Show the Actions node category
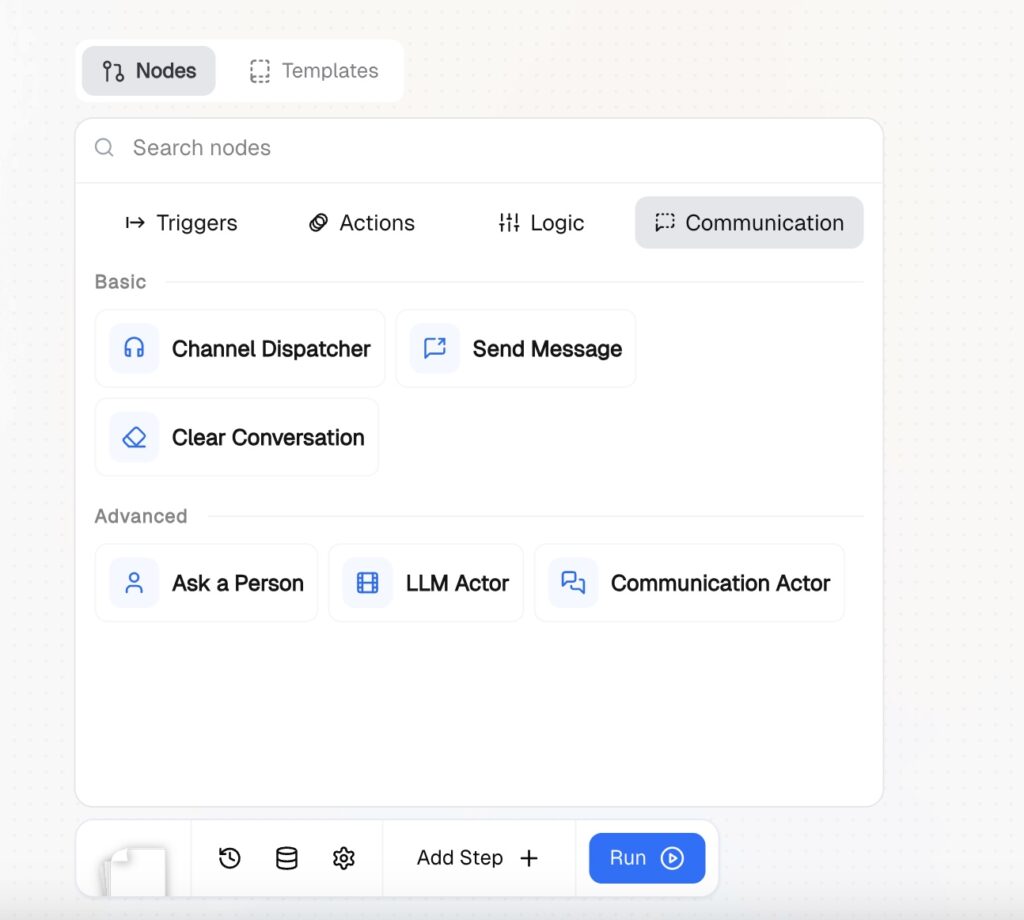Viewport: 1024px width, 920px height. coord(361,223)
